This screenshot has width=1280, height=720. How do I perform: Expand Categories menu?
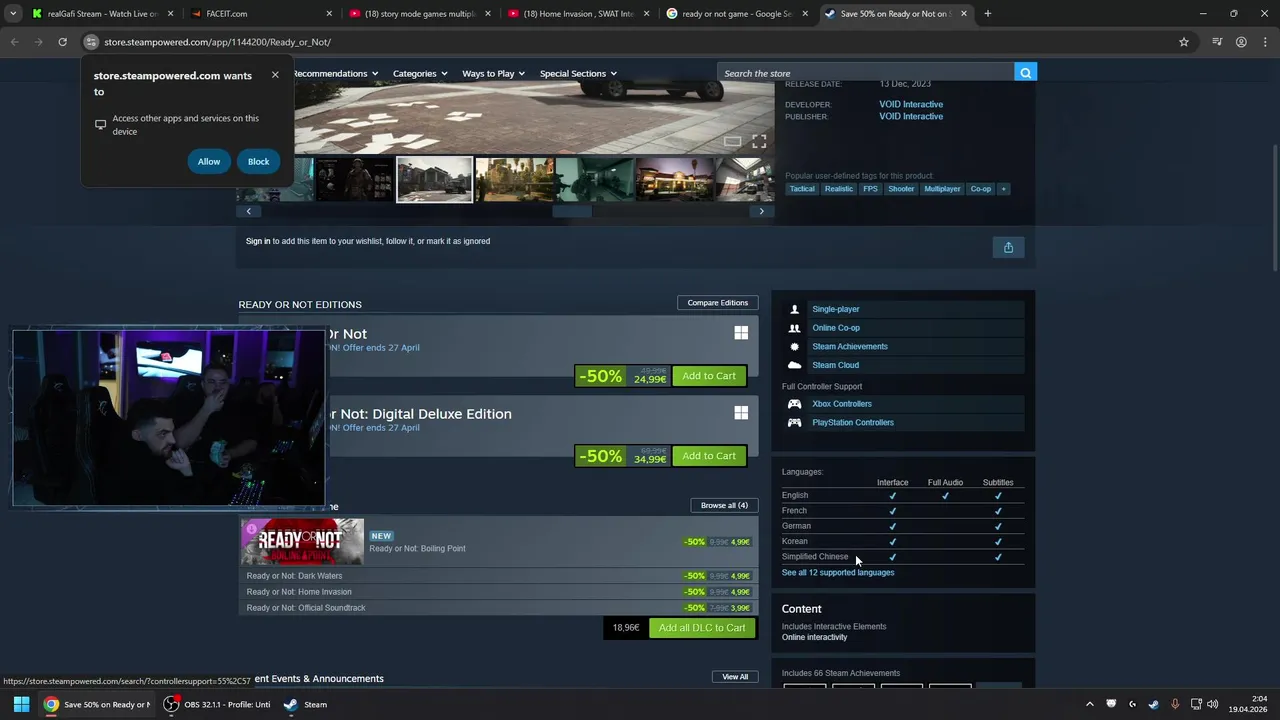coord(420,73)
